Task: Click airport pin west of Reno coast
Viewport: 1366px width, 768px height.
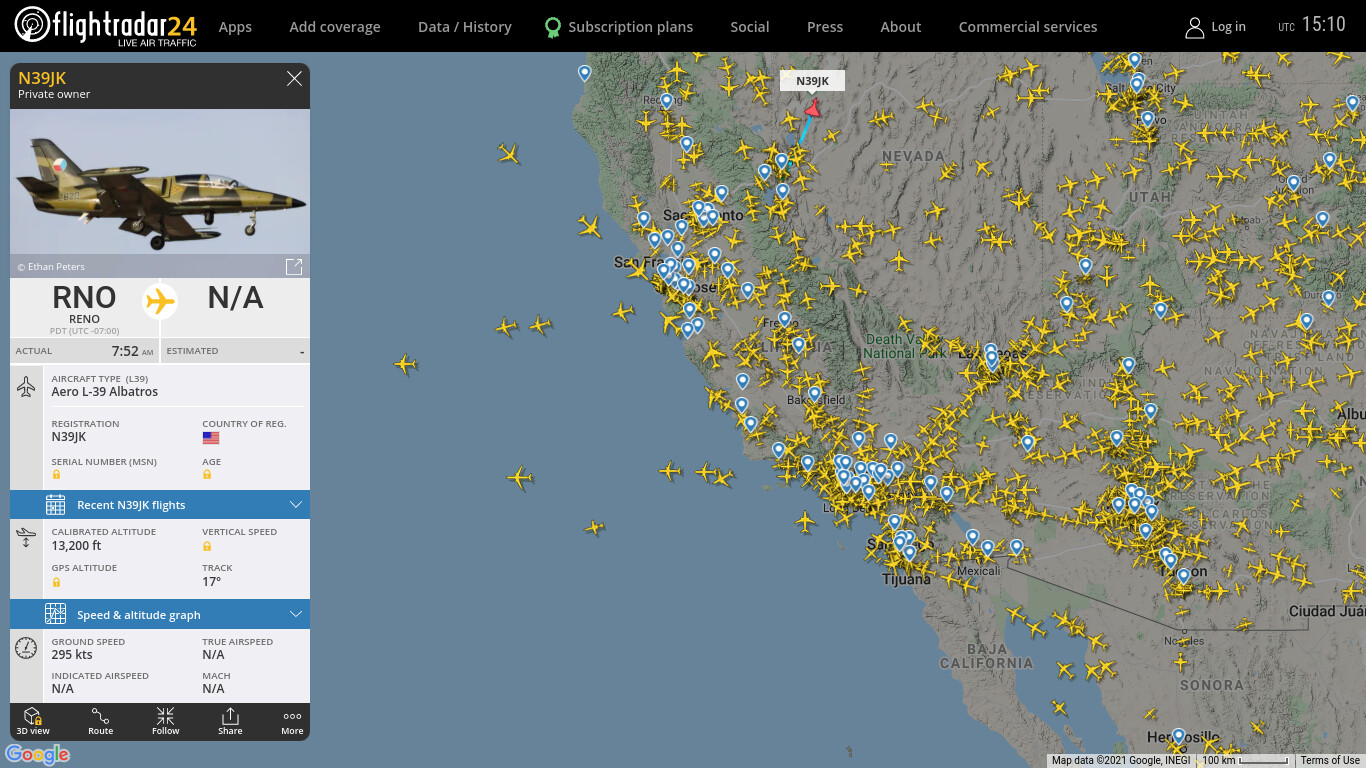Action: click(x=585, y=73)
